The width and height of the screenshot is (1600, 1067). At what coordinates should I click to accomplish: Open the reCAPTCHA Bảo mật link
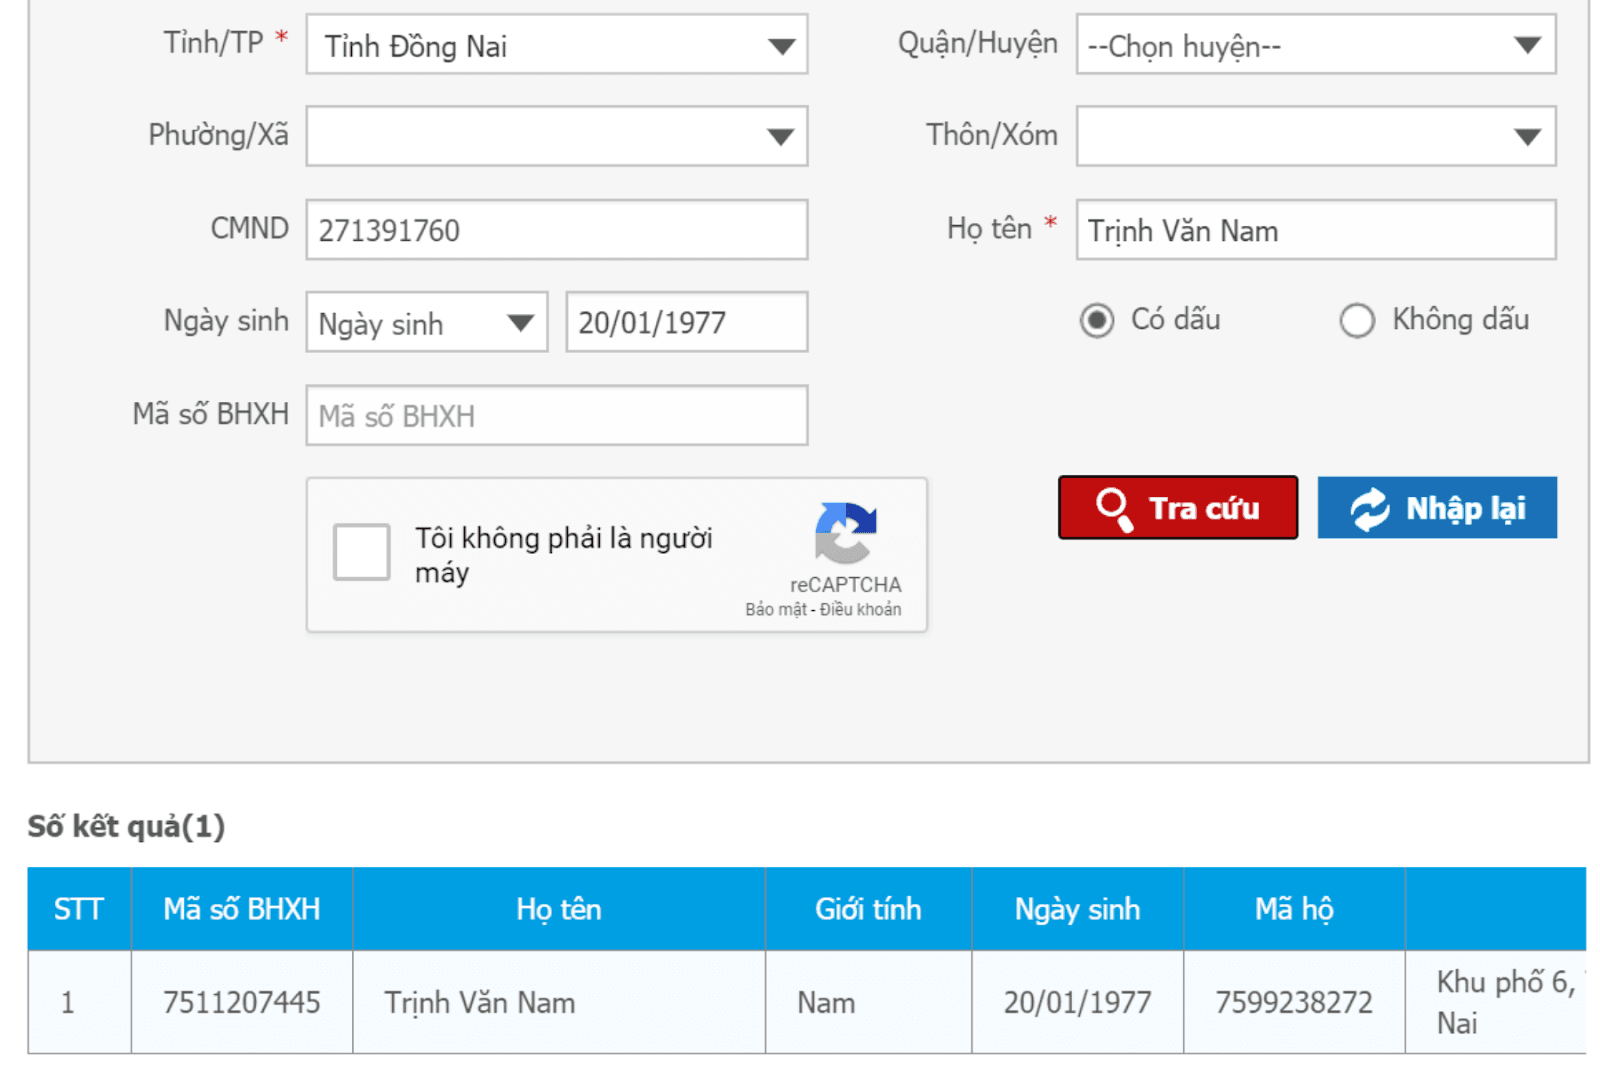click(x=776, y=609)
